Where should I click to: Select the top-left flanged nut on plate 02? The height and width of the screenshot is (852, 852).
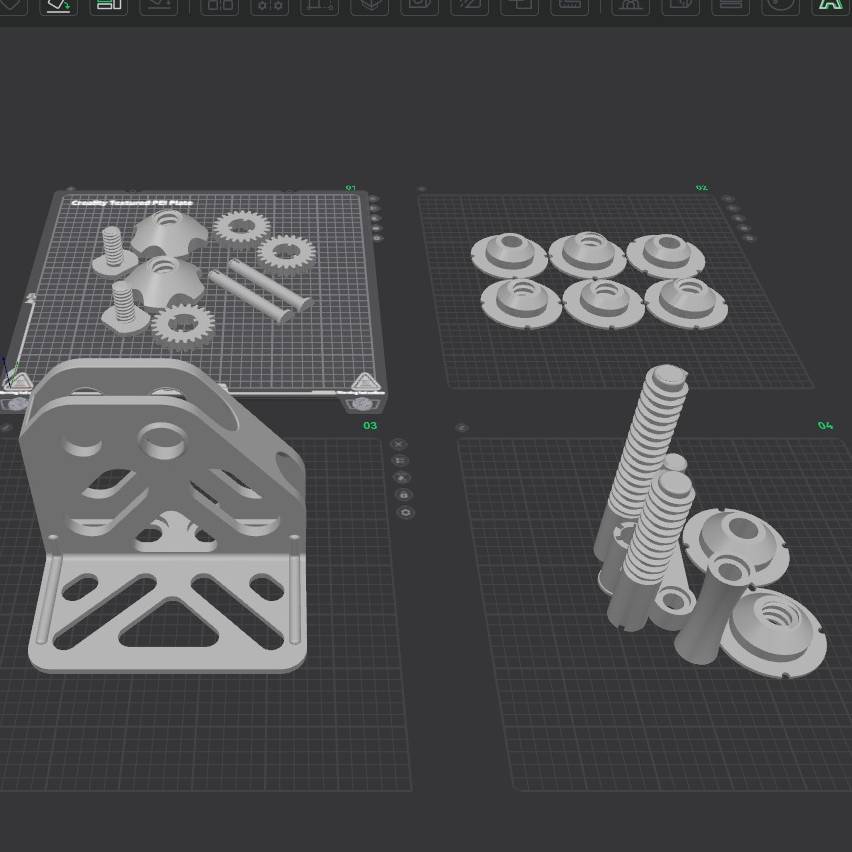coord(509,253)
